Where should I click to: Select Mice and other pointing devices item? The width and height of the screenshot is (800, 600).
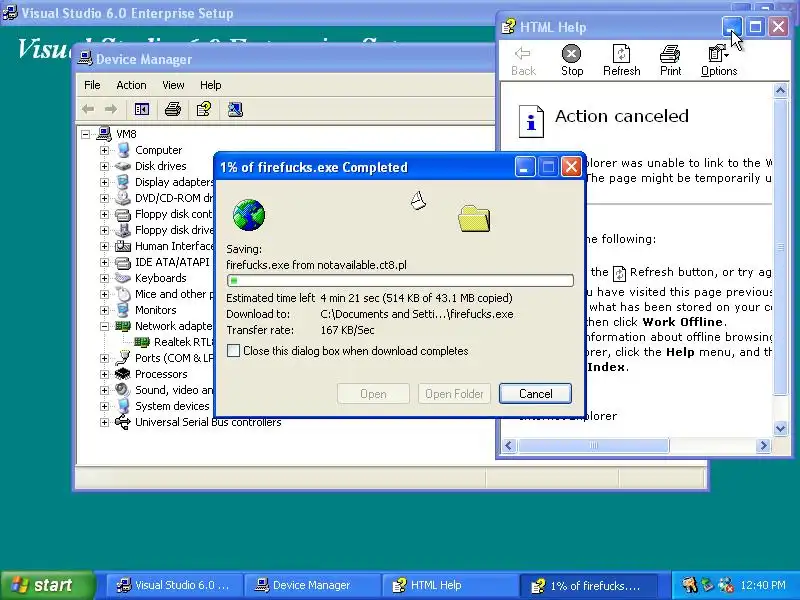174,294
